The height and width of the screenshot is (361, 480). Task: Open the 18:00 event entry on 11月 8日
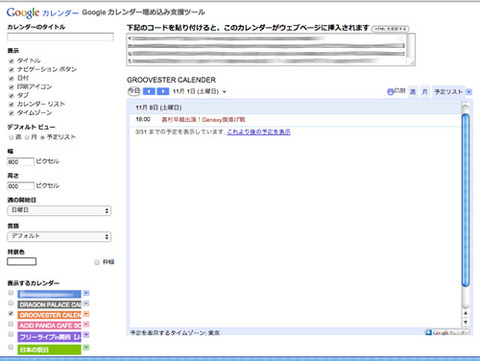[x=203, y=119]
